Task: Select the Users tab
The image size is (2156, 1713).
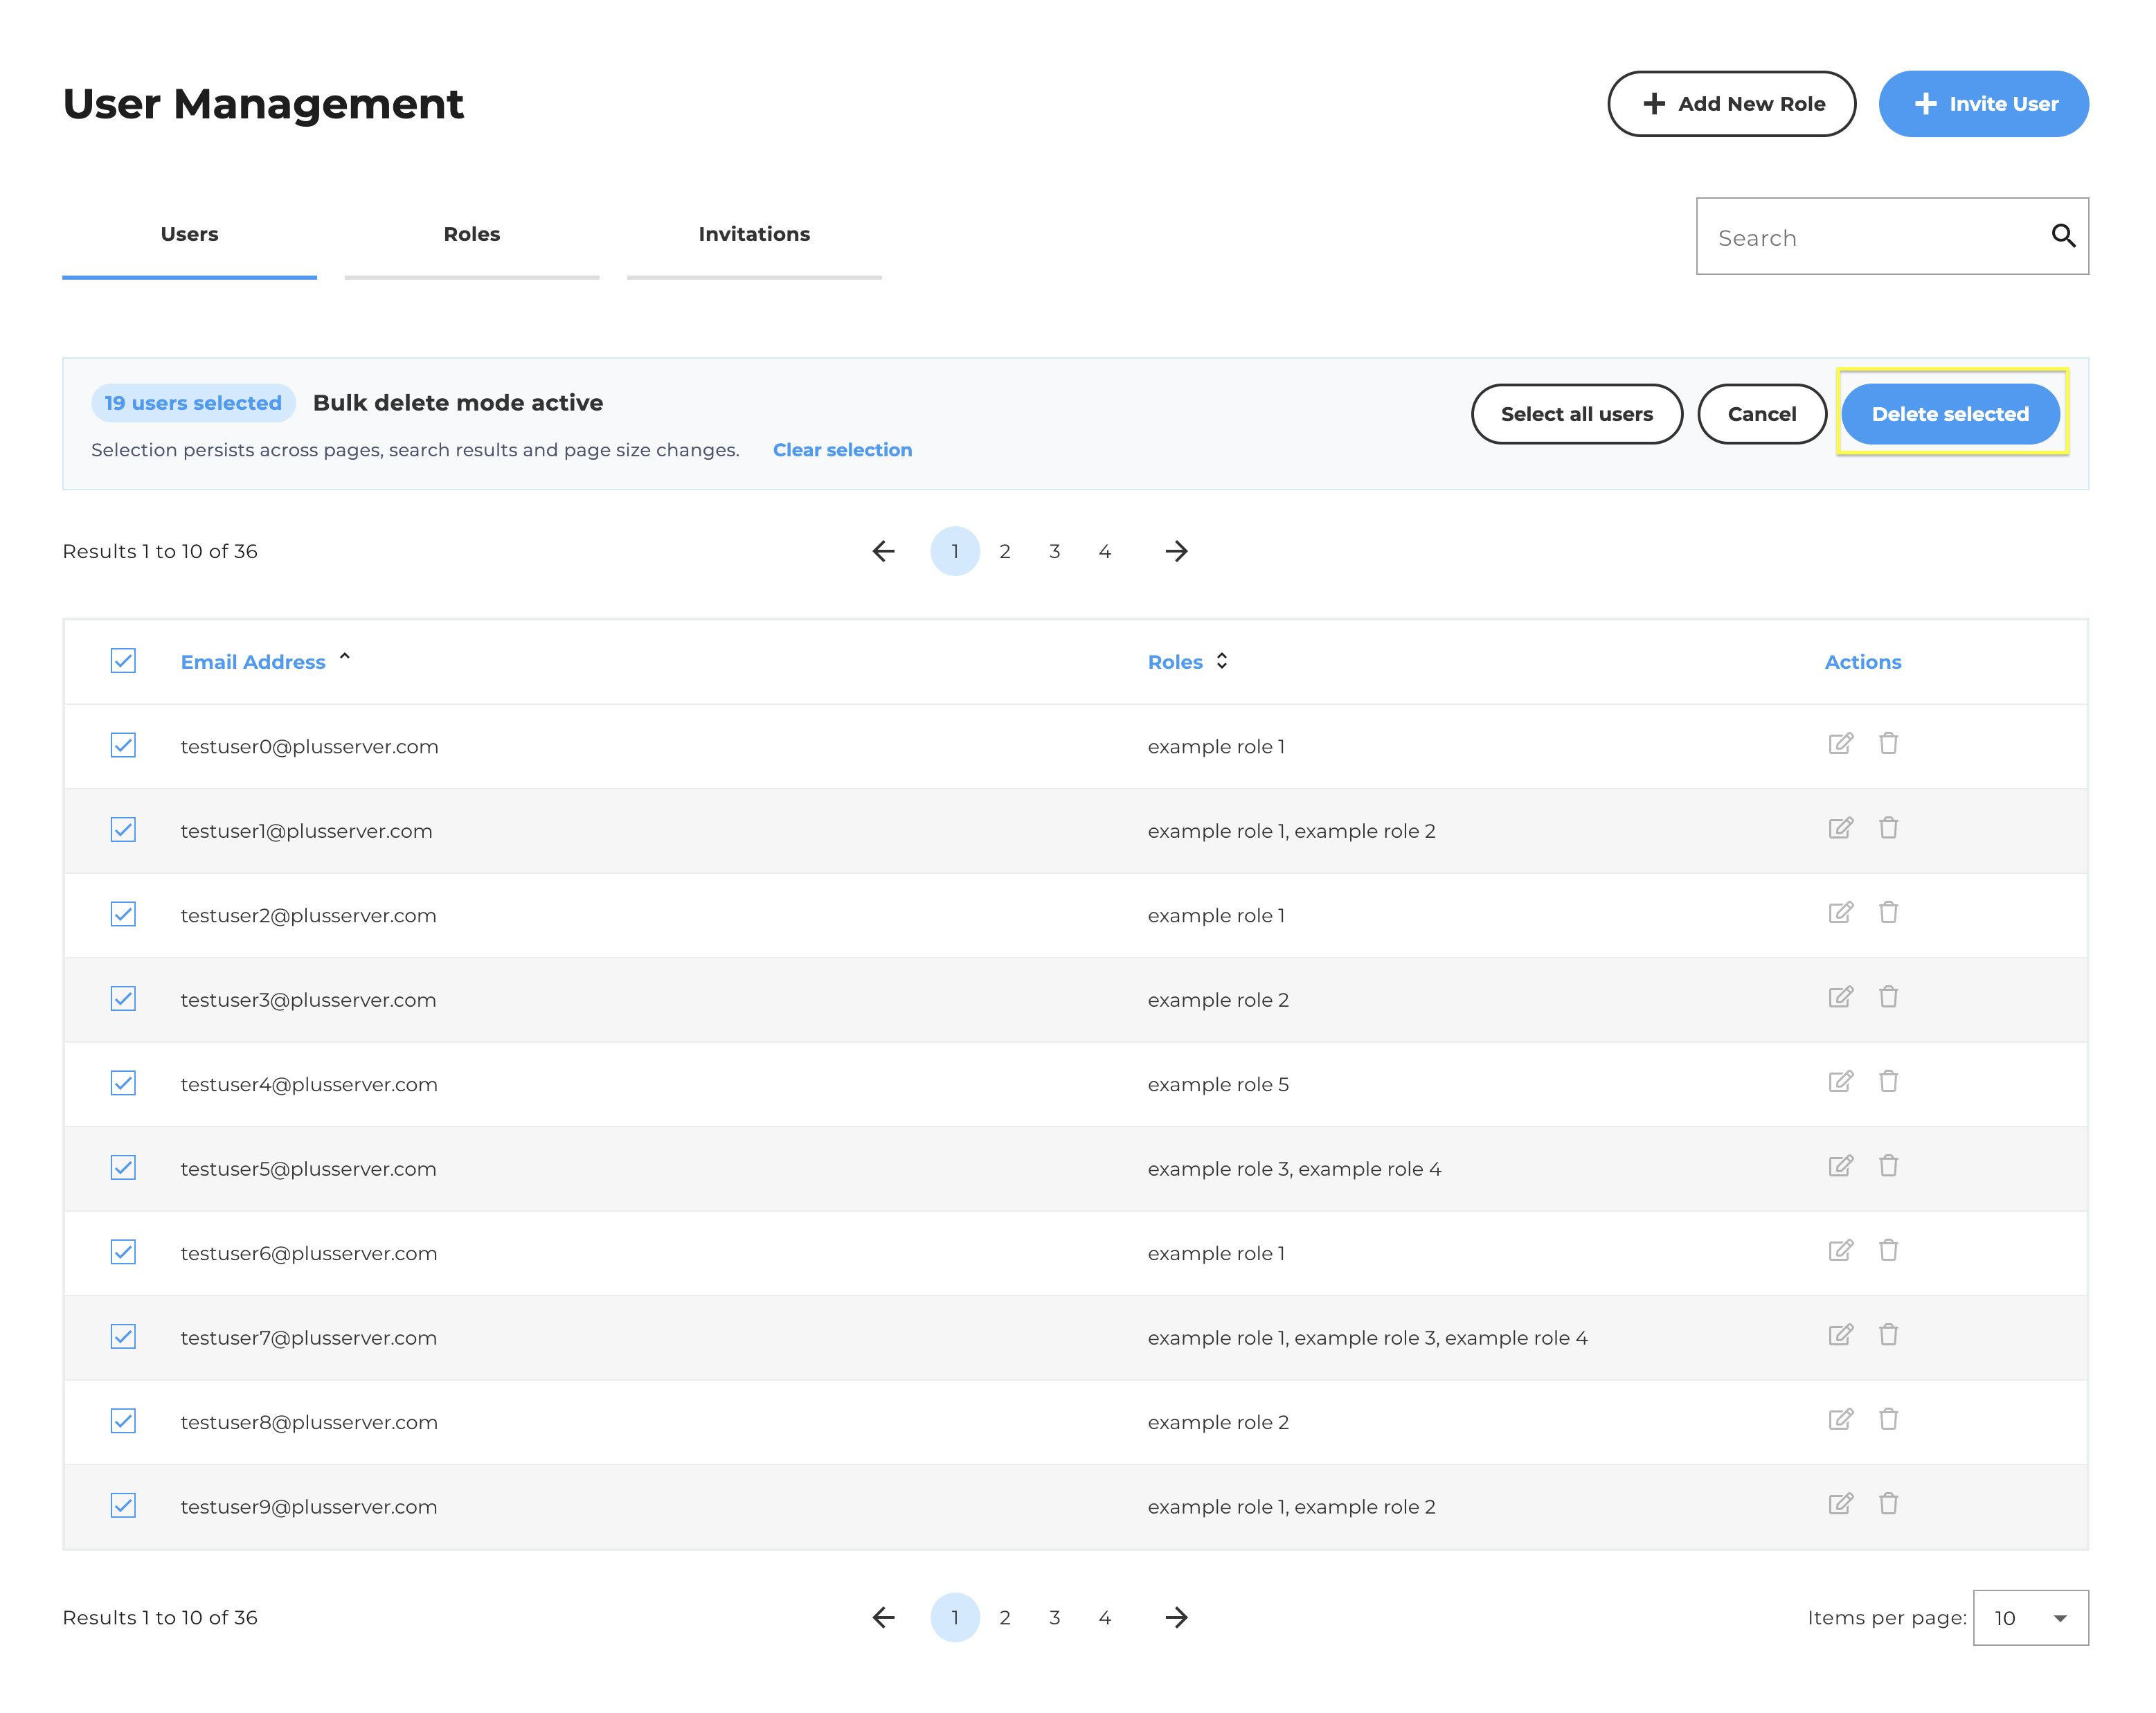Action: pos(189,235)
